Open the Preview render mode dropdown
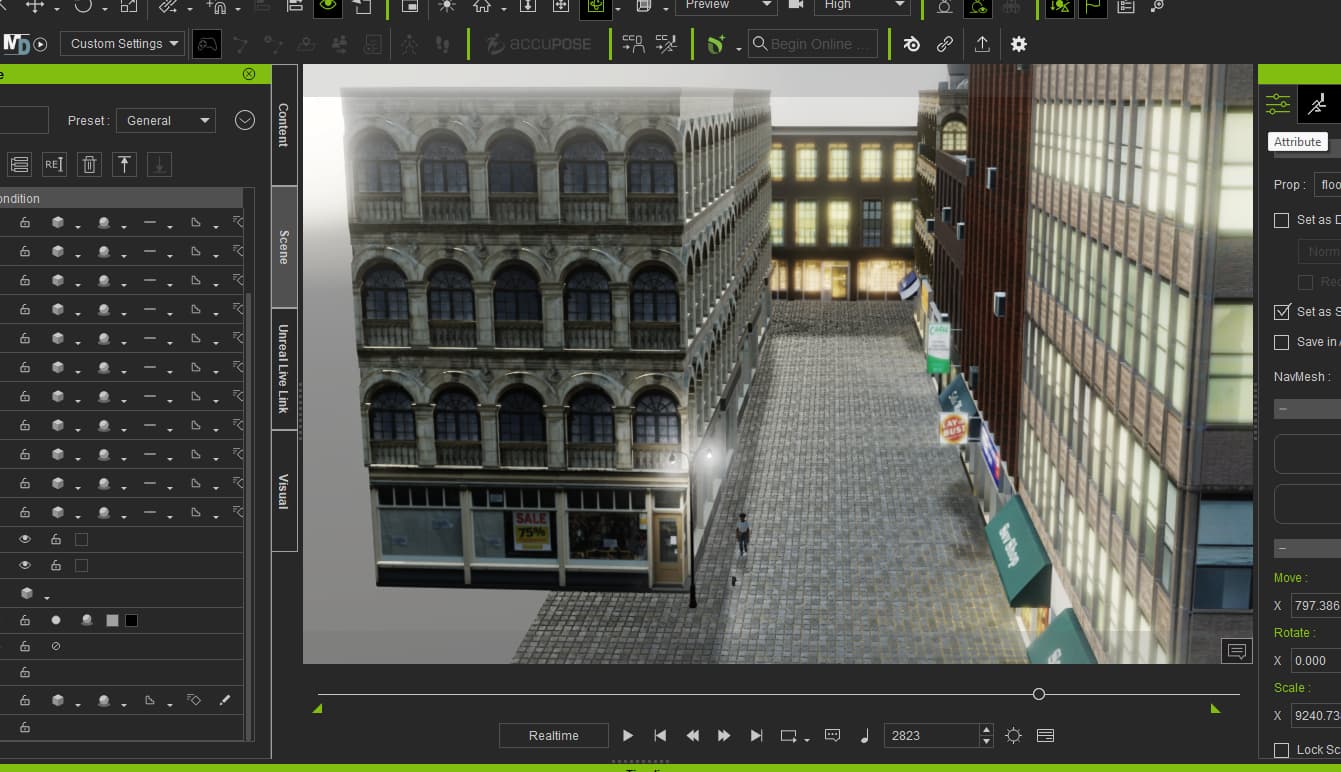Viewport: 1341px width, 772px height. tap(726, 5)
